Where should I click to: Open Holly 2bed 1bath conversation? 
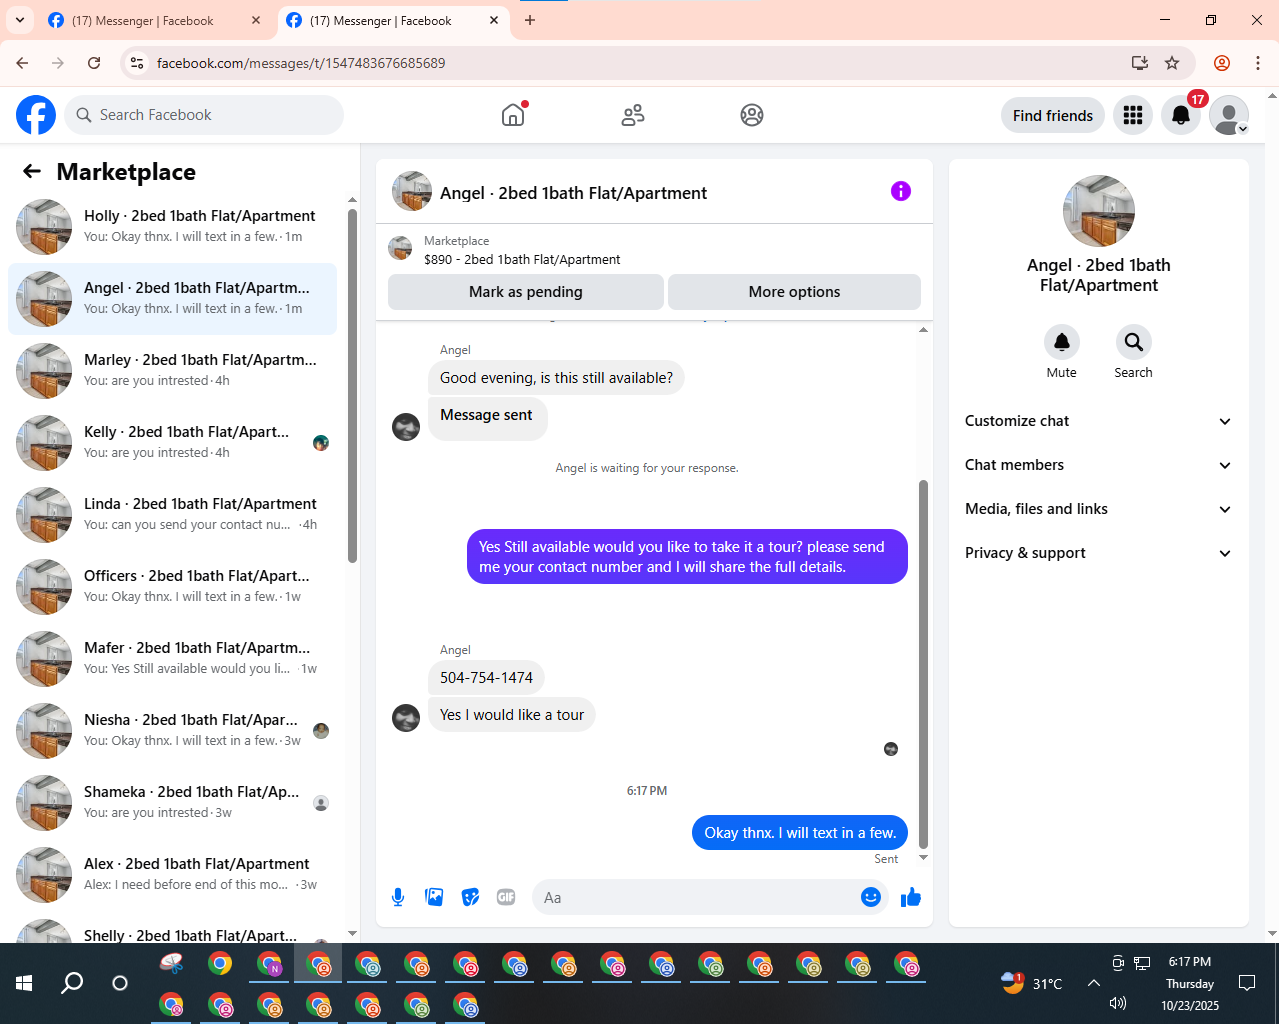coord(172,227)
